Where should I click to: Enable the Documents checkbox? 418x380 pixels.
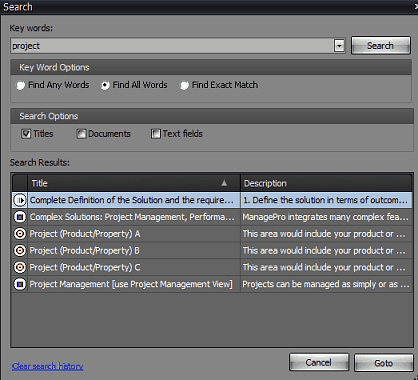81,134
